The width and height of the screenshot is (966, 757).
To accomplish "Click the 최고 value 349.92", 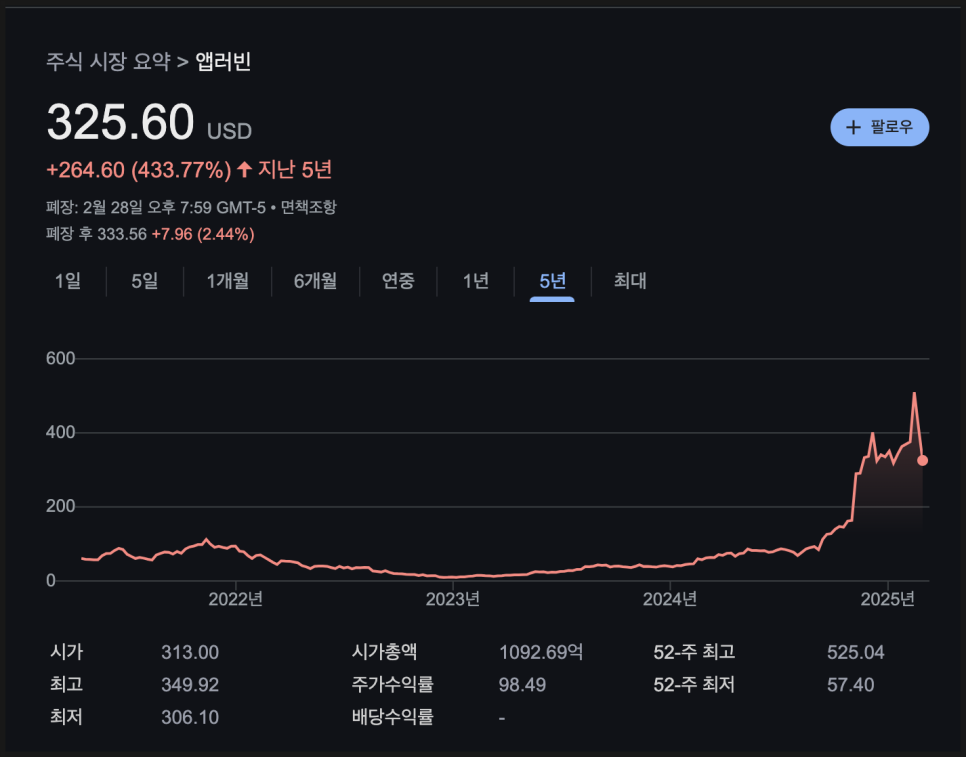I will click(x=190, y=685).
